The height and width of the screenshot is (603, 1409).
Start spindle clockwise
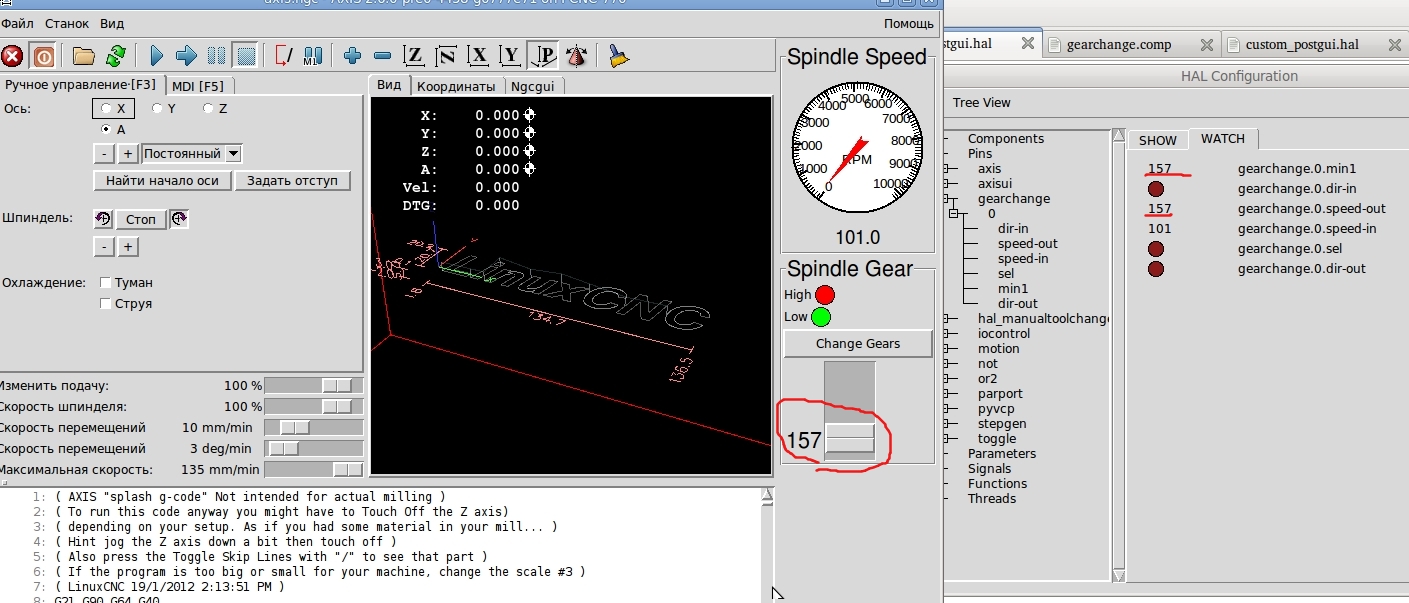(179, 219)
